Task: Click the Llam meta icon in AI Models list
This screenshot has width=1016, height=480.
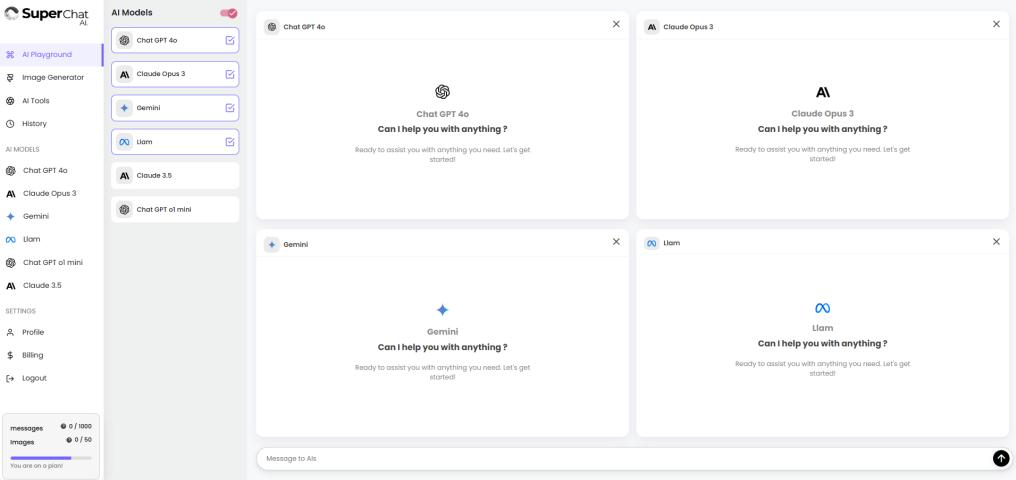Action: pyautogui.click(x=124, y=142)
